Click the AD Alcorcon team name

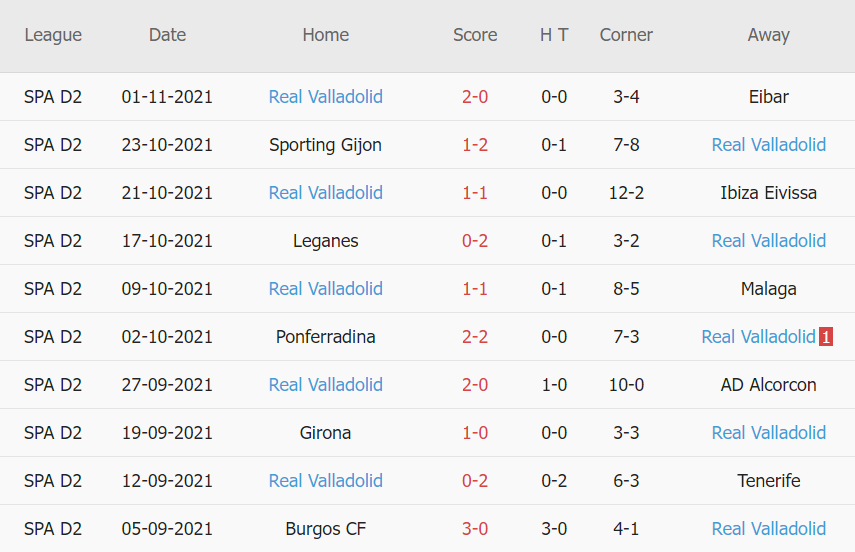pyautogui.click(x=768, y=385)
